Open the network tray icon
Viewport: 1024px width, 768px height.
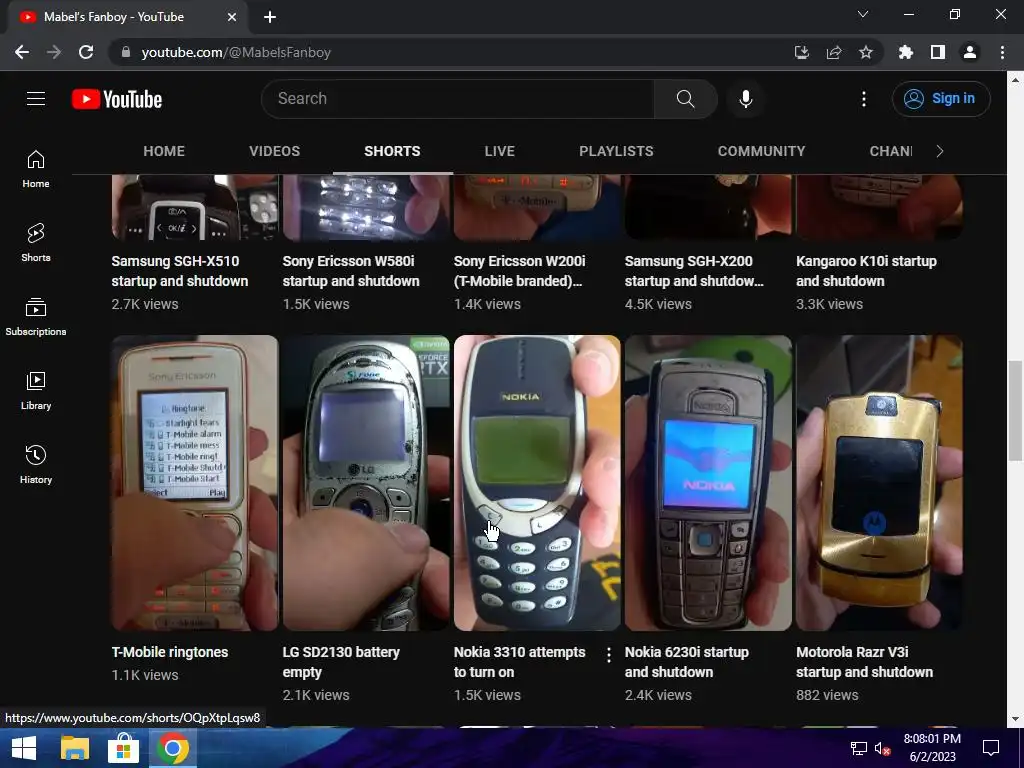click(x=858, y=748)
